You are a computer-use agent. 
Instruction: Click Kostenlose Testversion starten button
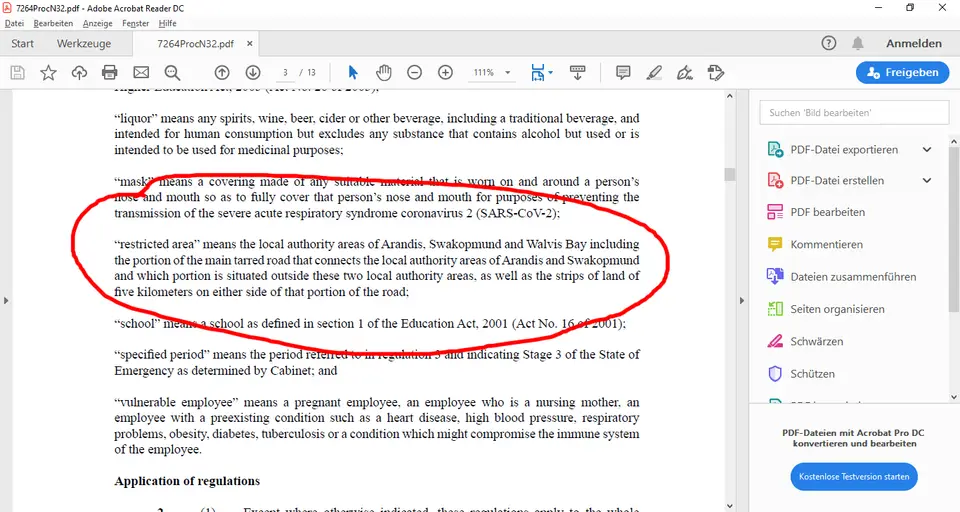pos(853,476)
